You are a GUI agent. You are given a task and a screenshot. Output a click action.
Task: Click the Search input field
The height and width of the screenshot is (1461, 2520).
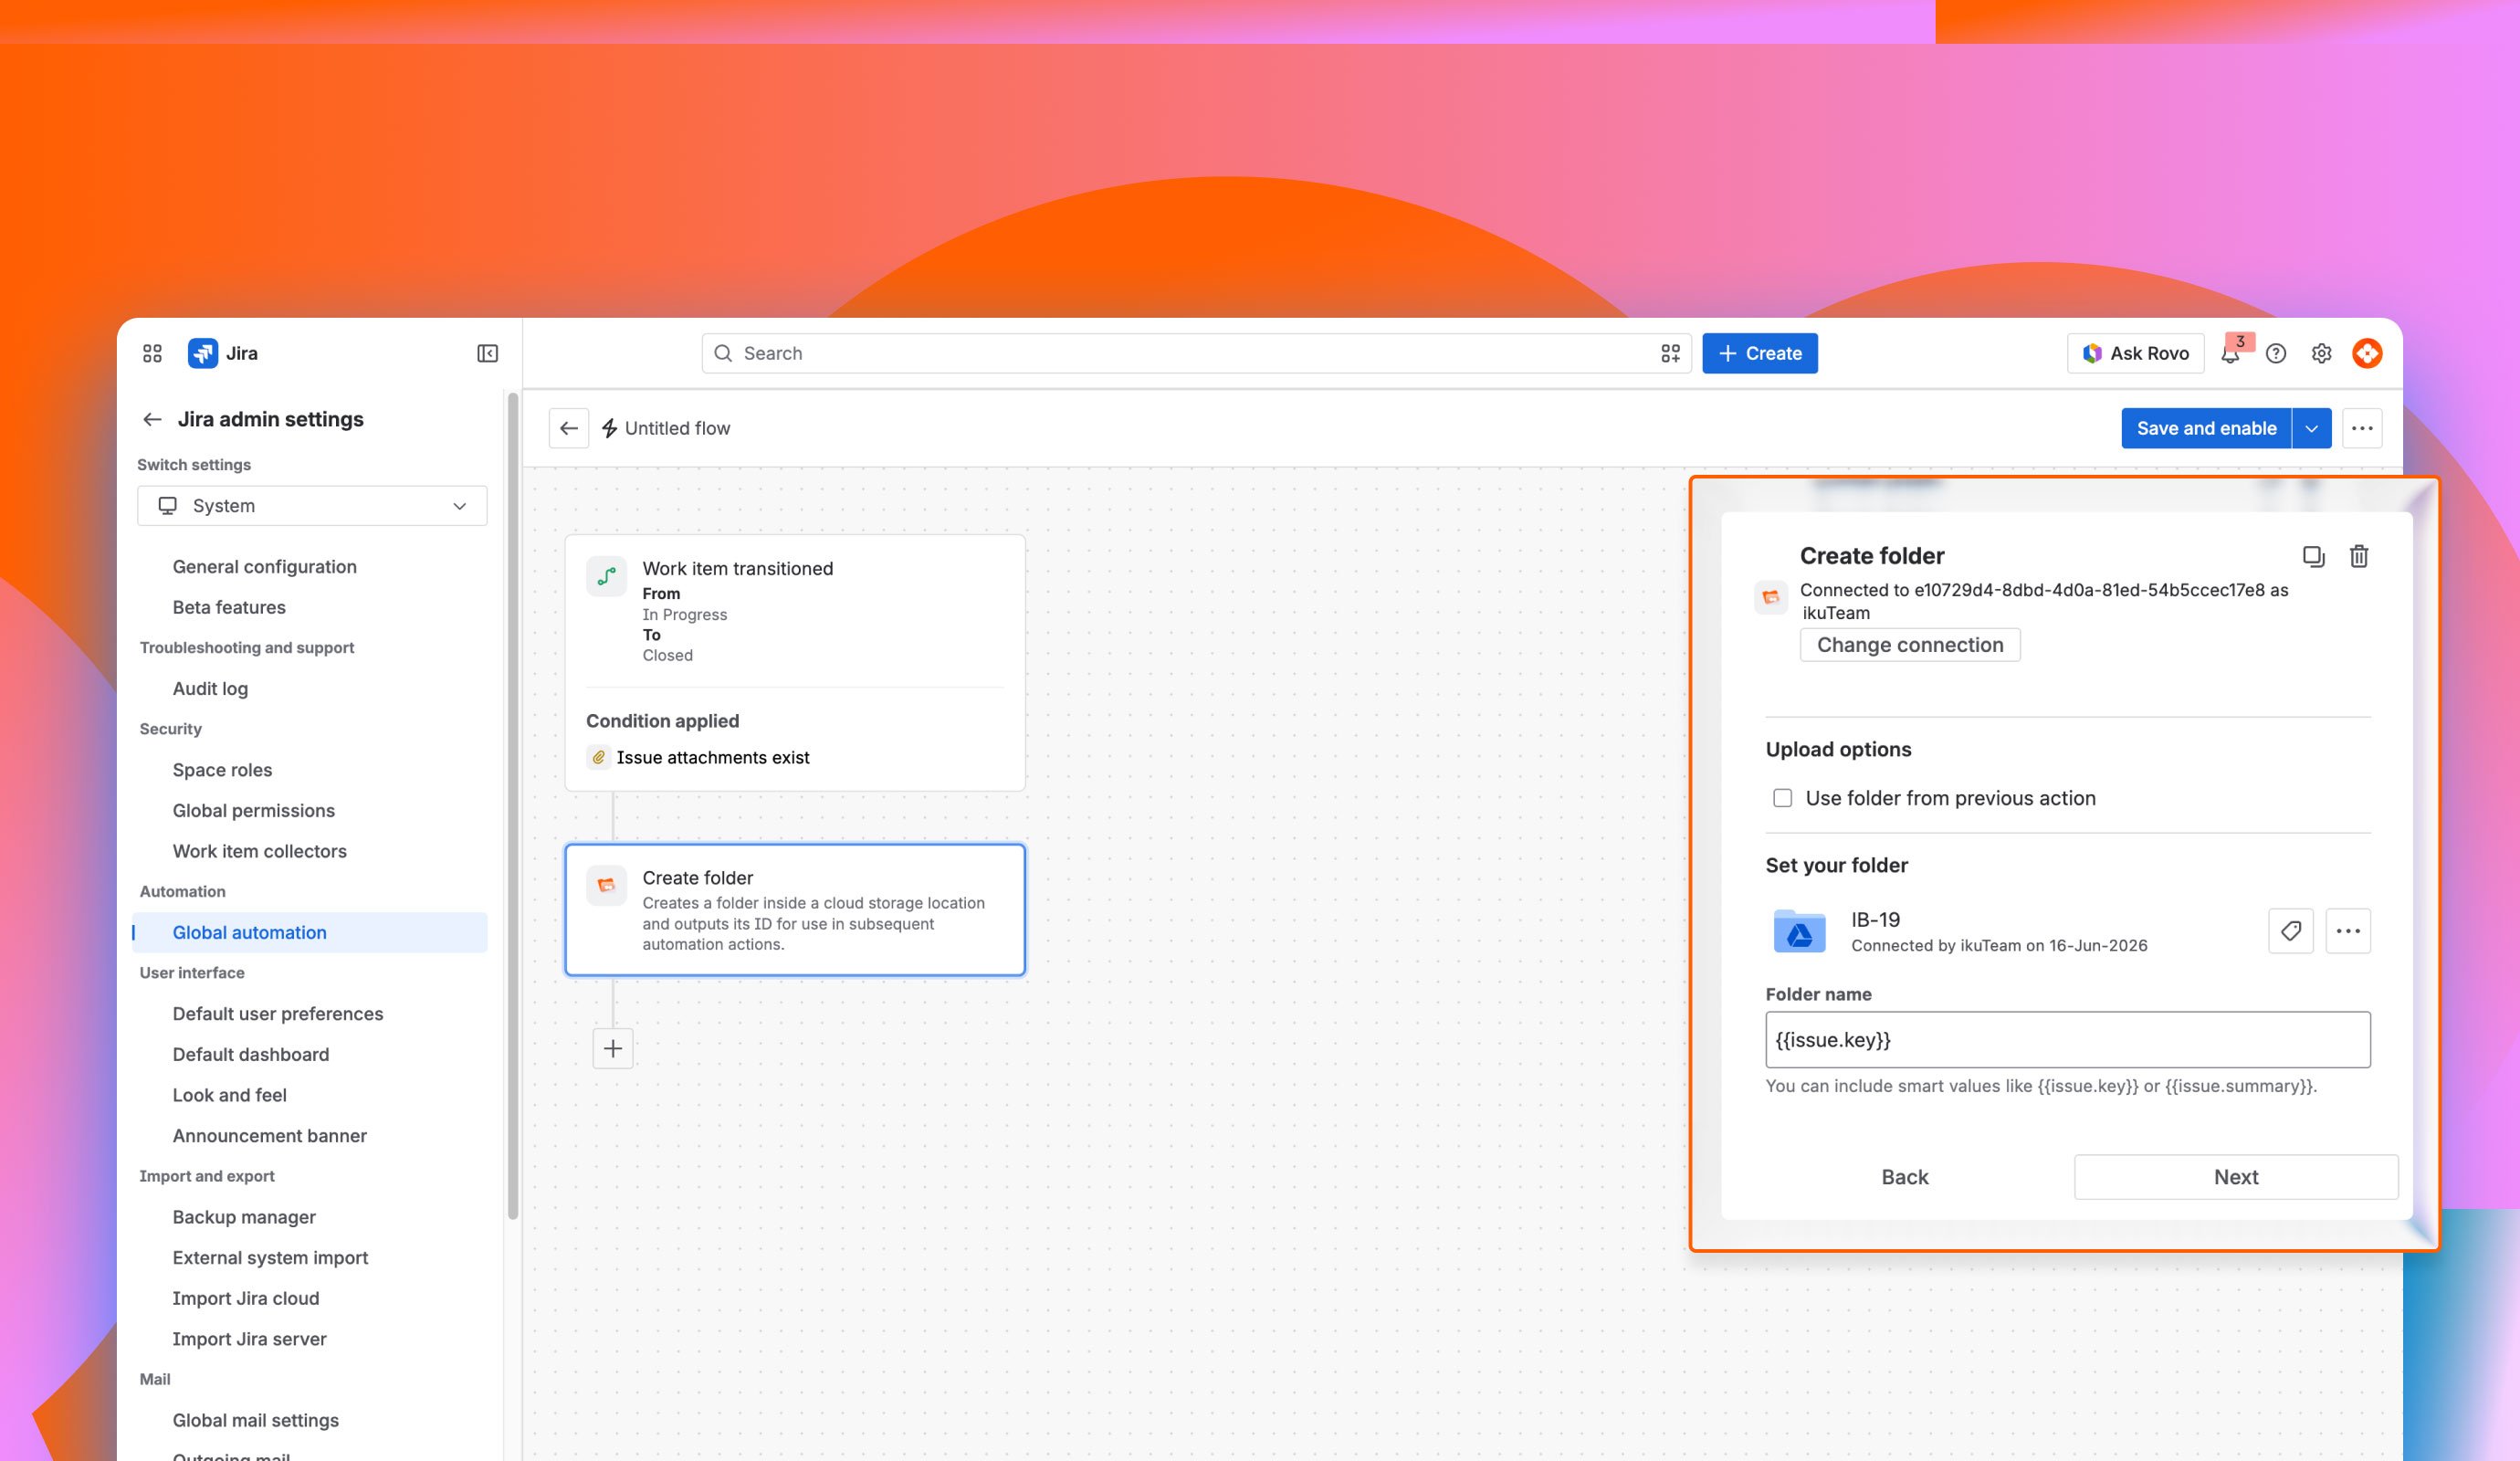[x=1196, y=353]
